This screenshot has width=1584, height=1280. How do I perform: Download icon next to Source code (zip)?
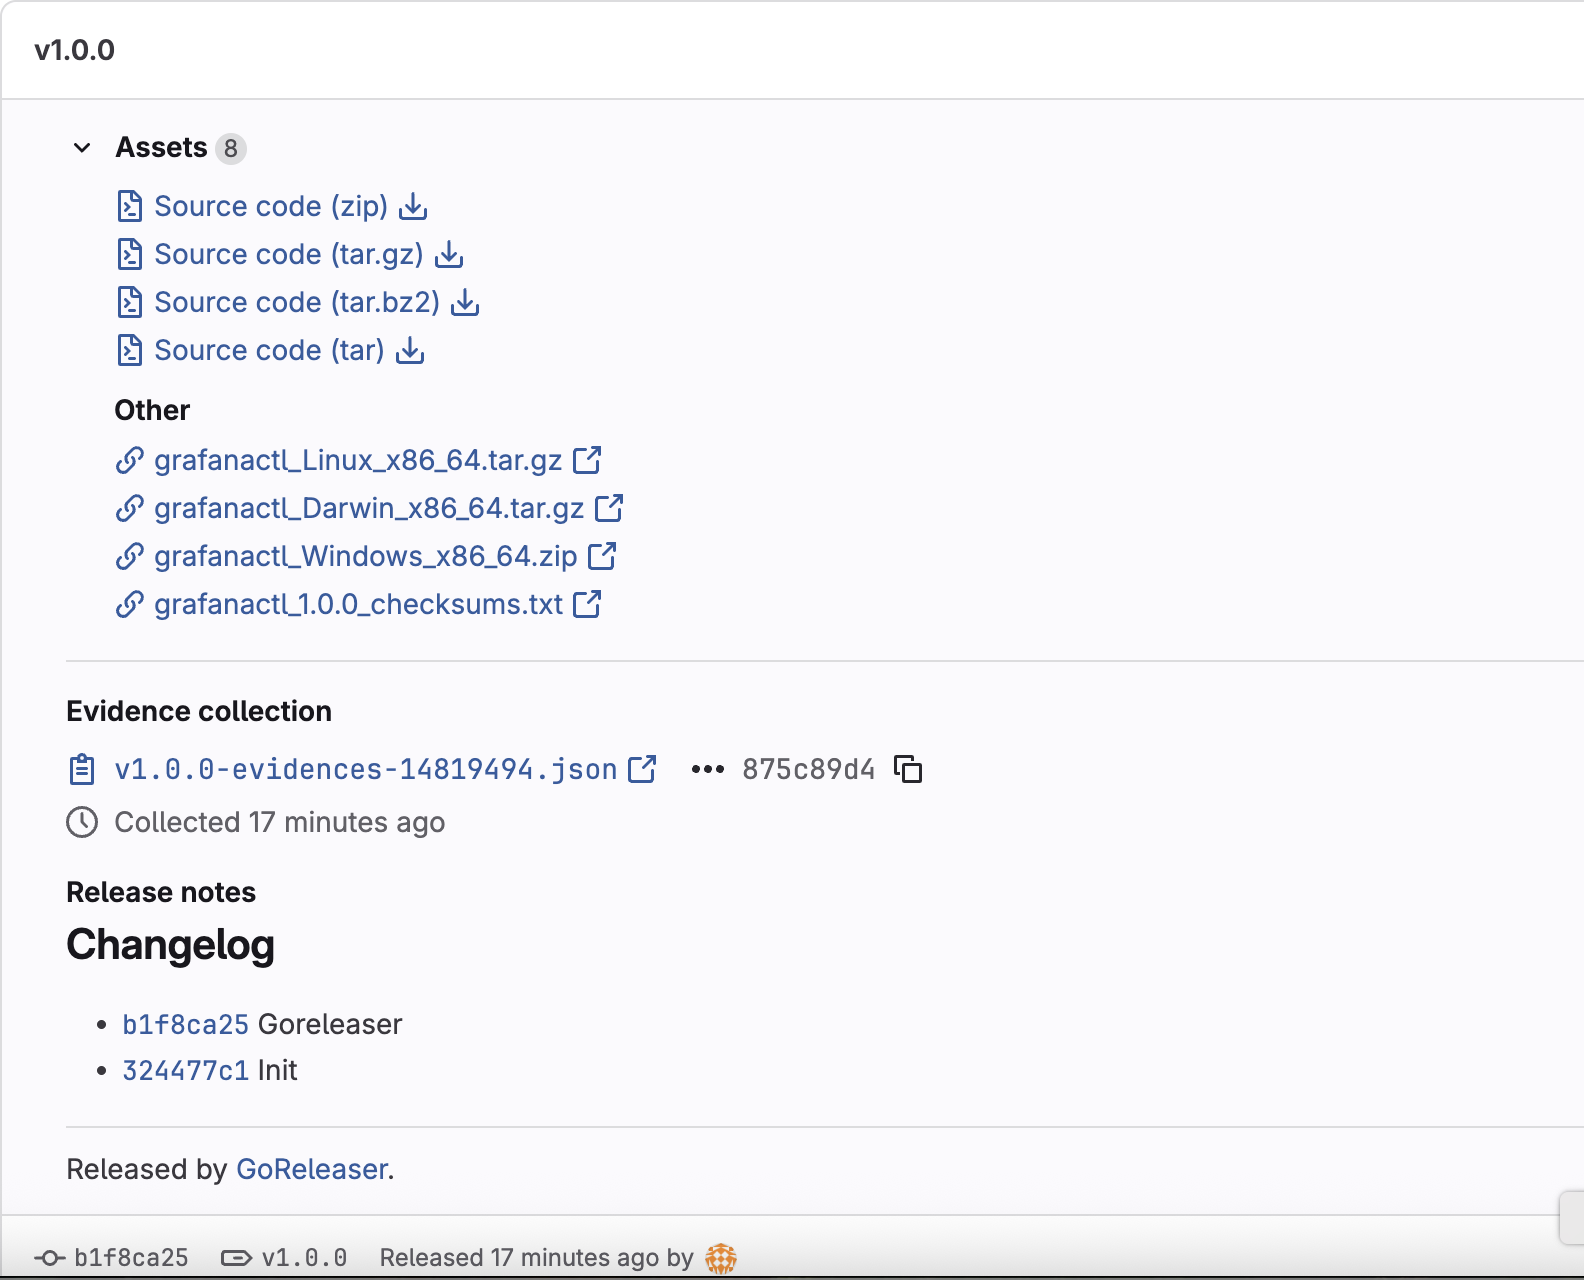coord(413,207)
